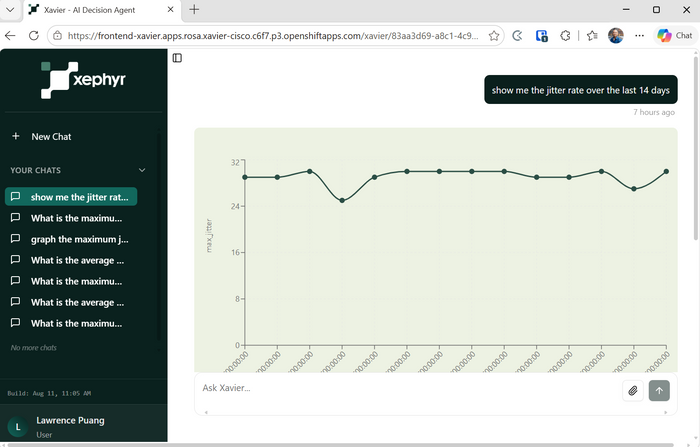Open the browser extensions puzzle icon
The image size is (700, 447).
point(565,36)
